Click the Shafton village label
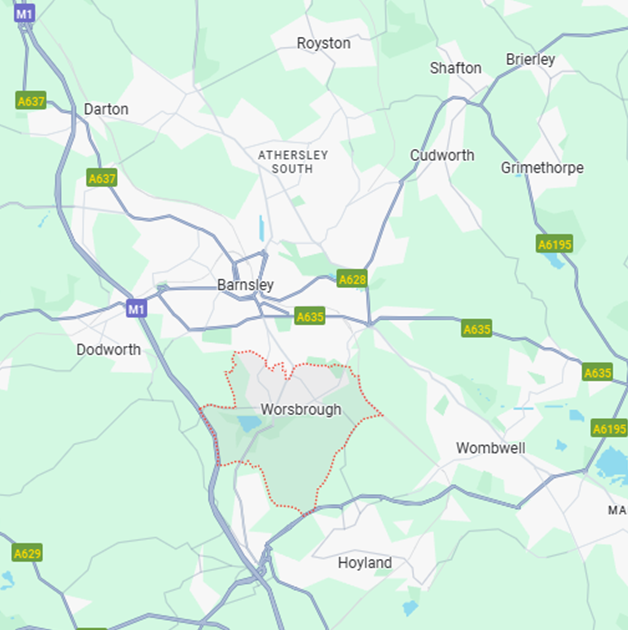 (x=456, y=68)
